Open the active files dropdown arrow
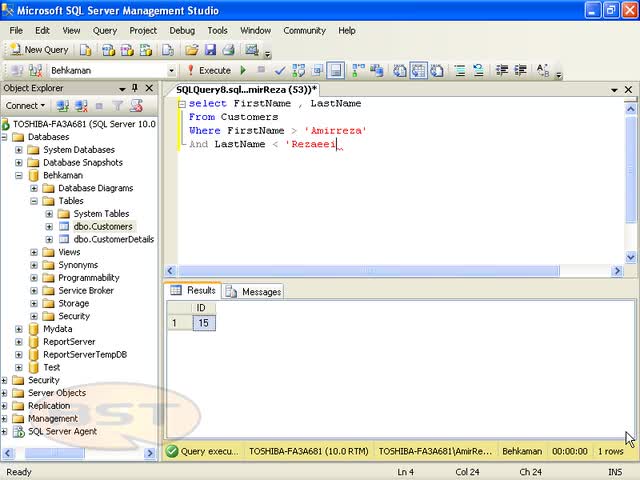This screenshot has height=480, width=640. [614, 90]
